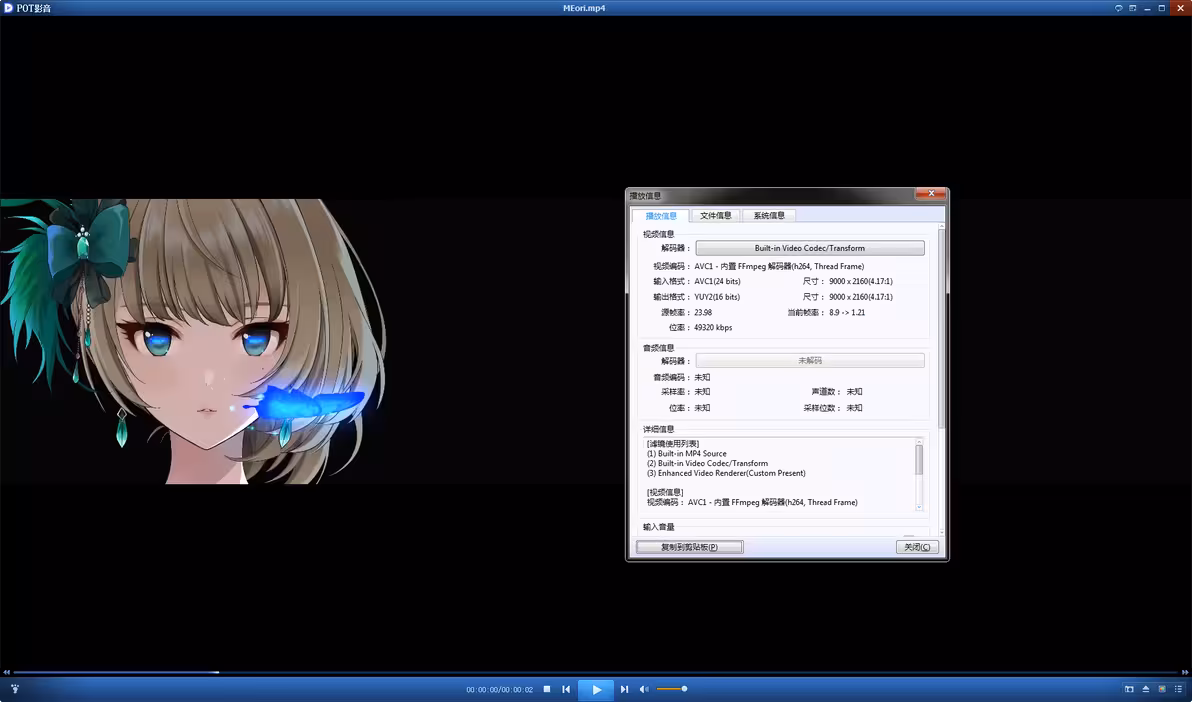Stop playback with the stop icon

point(547,689)
